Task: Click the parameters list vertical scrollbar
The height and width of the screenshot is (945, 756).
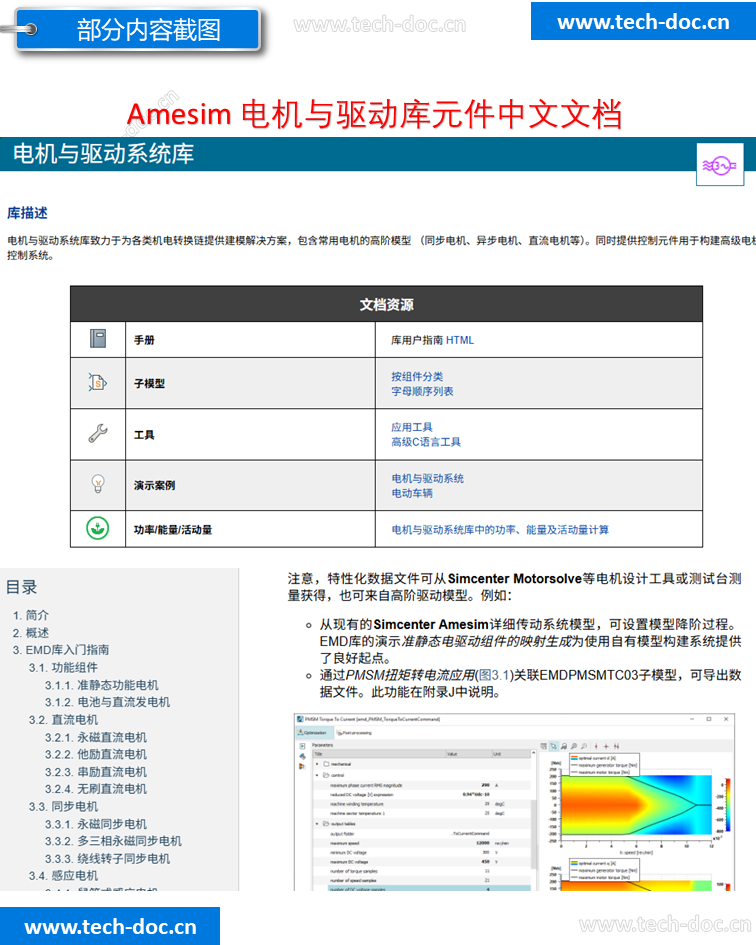Action: 534,834
